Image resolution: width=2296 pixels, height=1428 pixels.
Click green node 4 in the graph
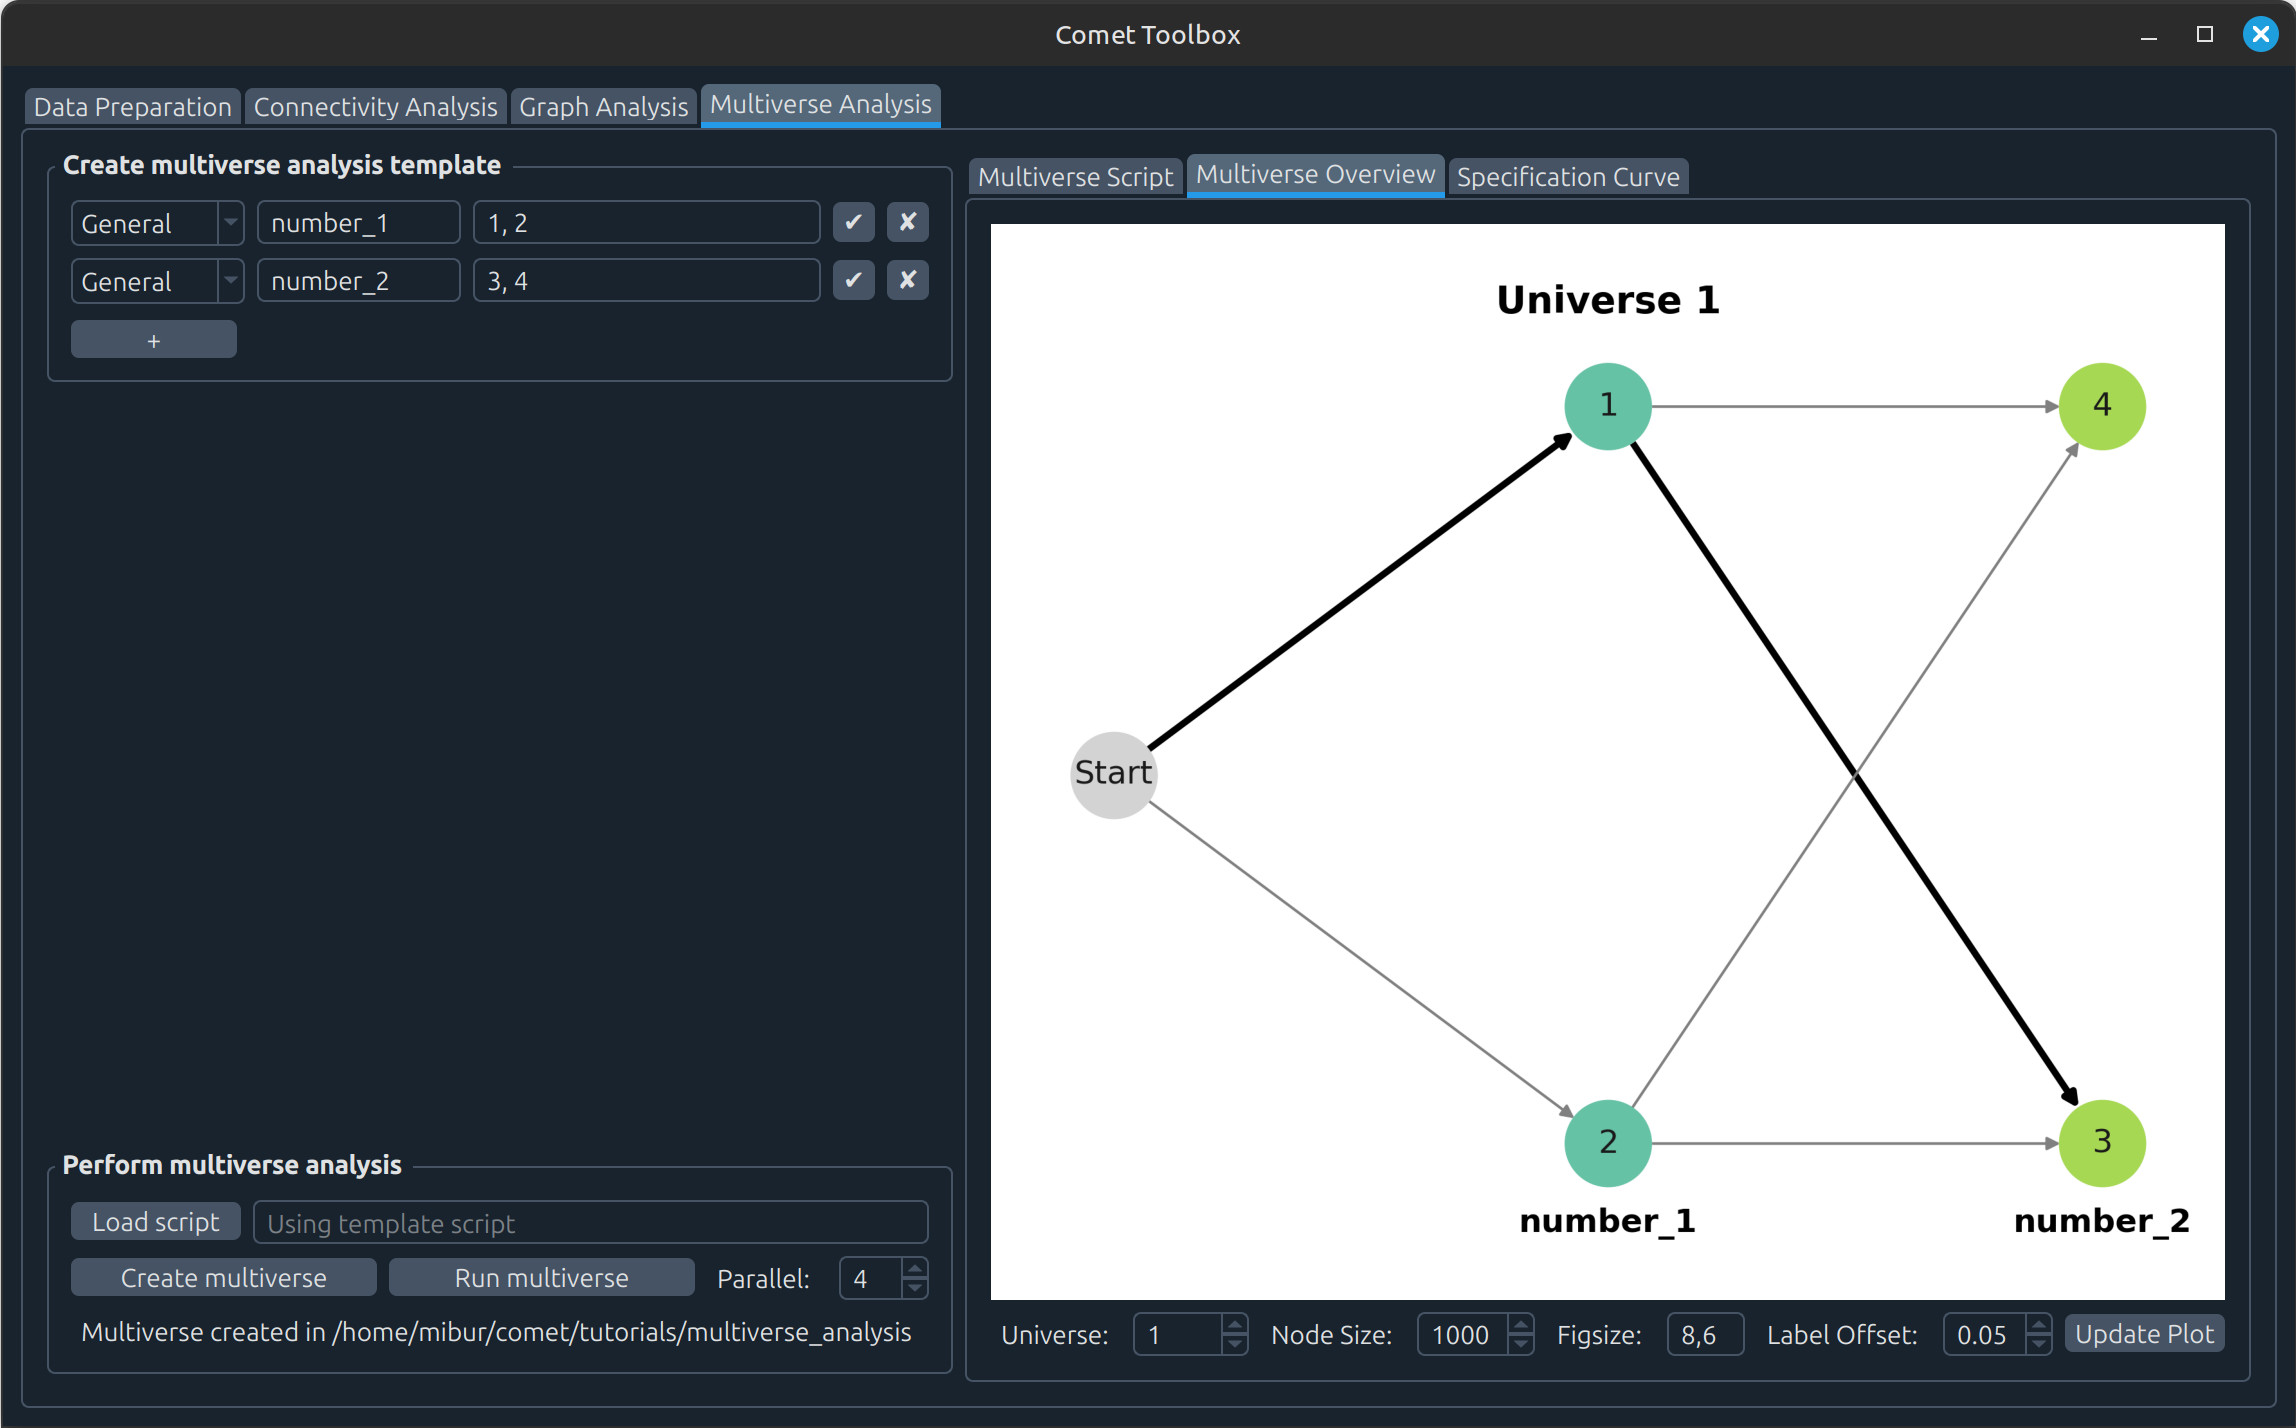(2102, 406)
